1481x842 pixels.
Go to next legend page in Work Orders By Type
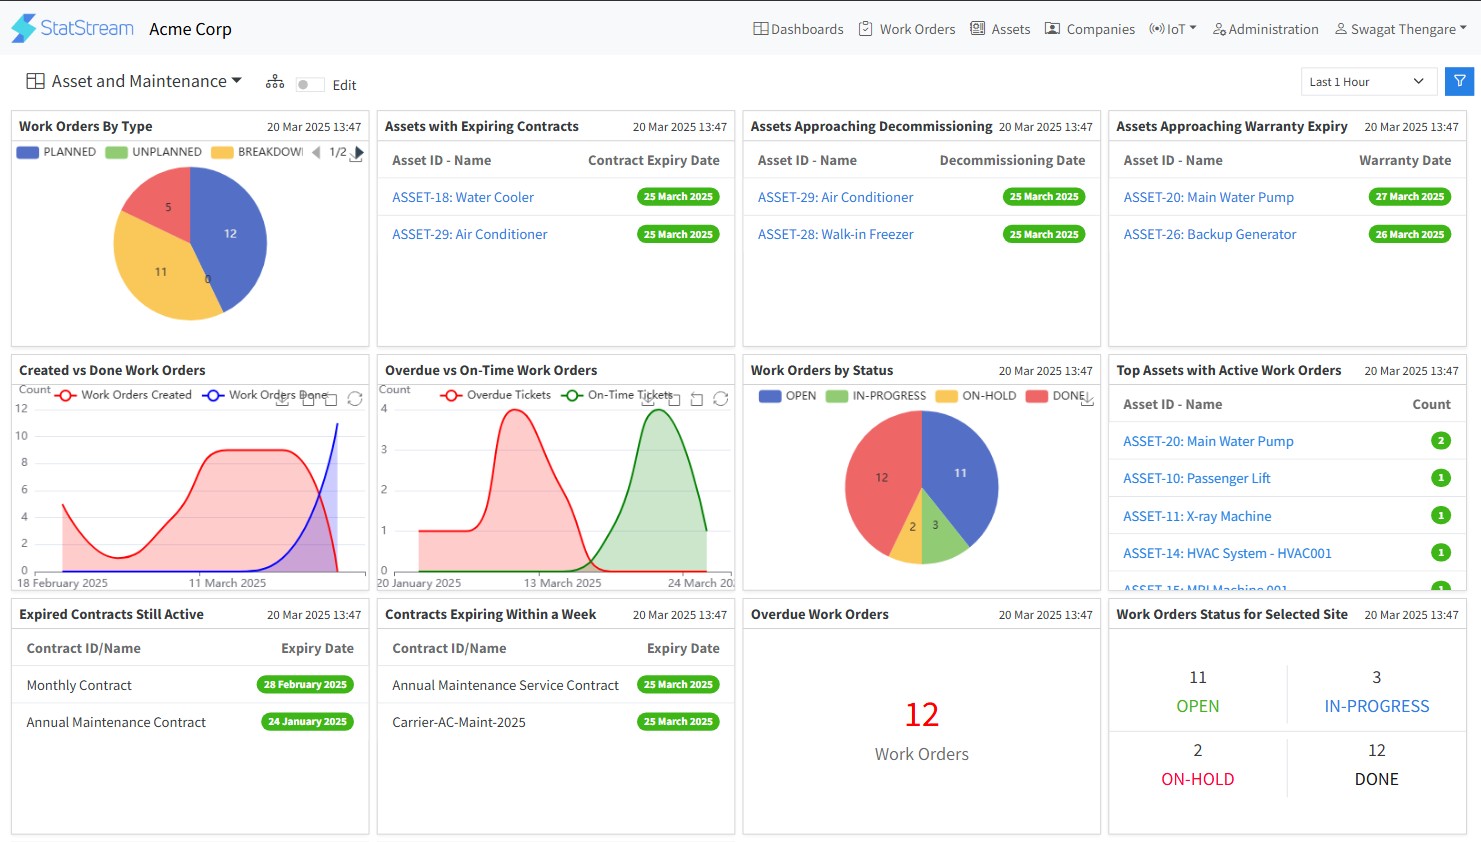359,152
